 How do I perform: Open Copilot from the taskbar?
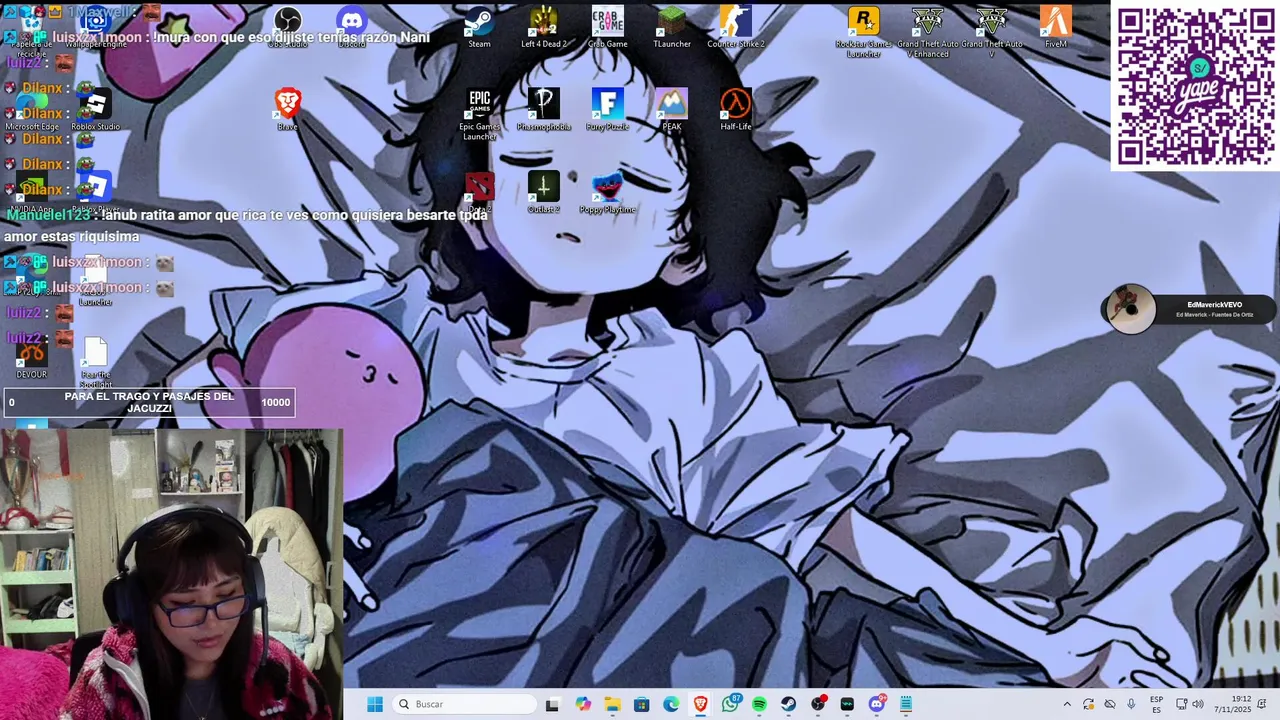click(x=583, y=704)
